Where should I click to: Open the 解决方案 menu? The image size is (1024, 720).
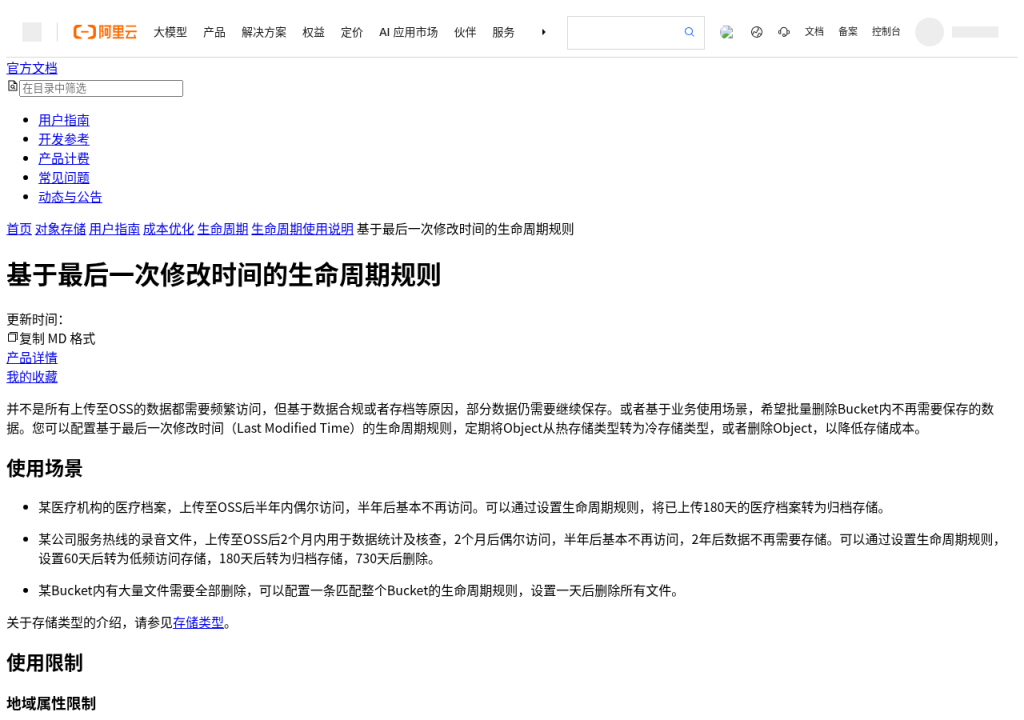pyautogui.click(x=264, y=32)
